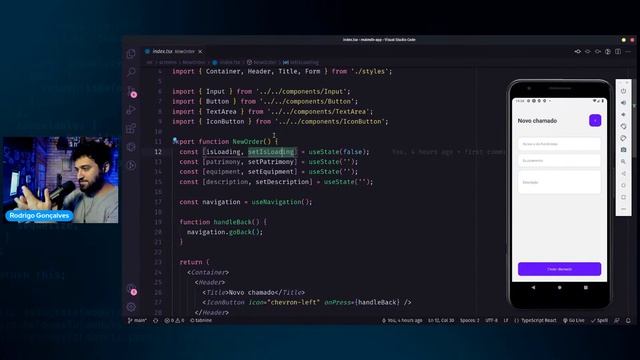Open the editor More Actions ellipsis

pos(628,51)
